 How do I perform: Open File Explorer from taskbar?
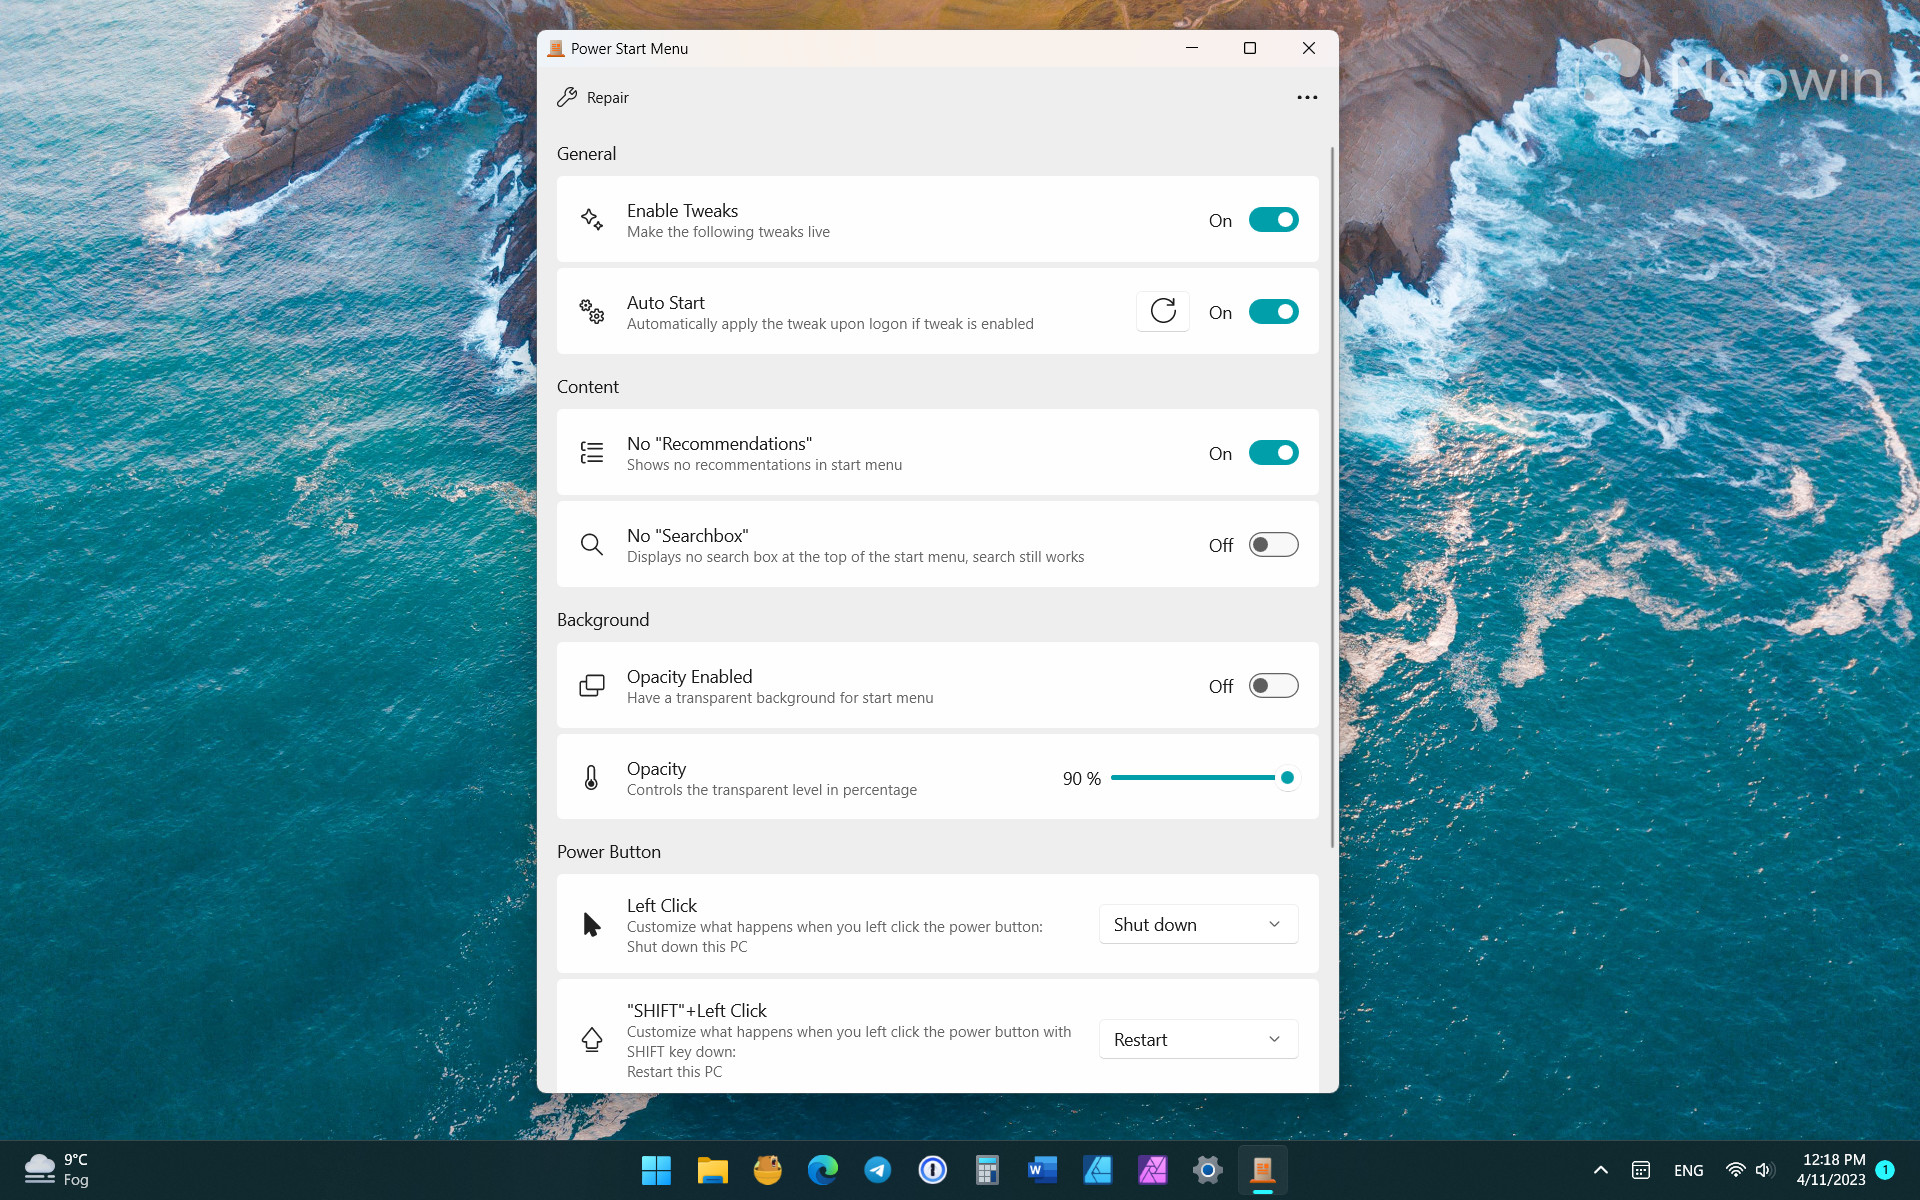click(713, 1168)
